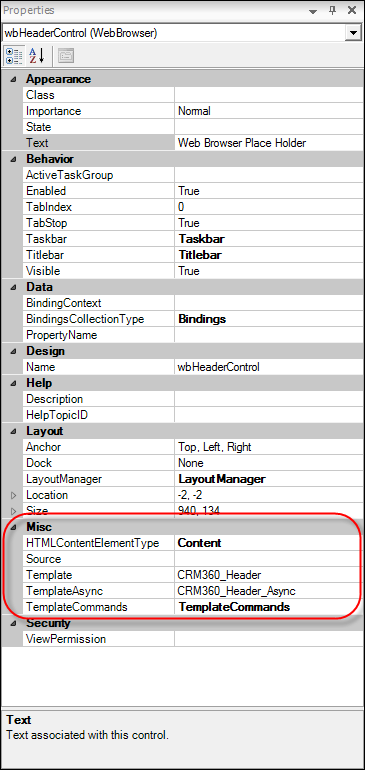This screenshot has height=770, width=365.
Task: Collapse the Appearance category
Action: coord(13,79)
